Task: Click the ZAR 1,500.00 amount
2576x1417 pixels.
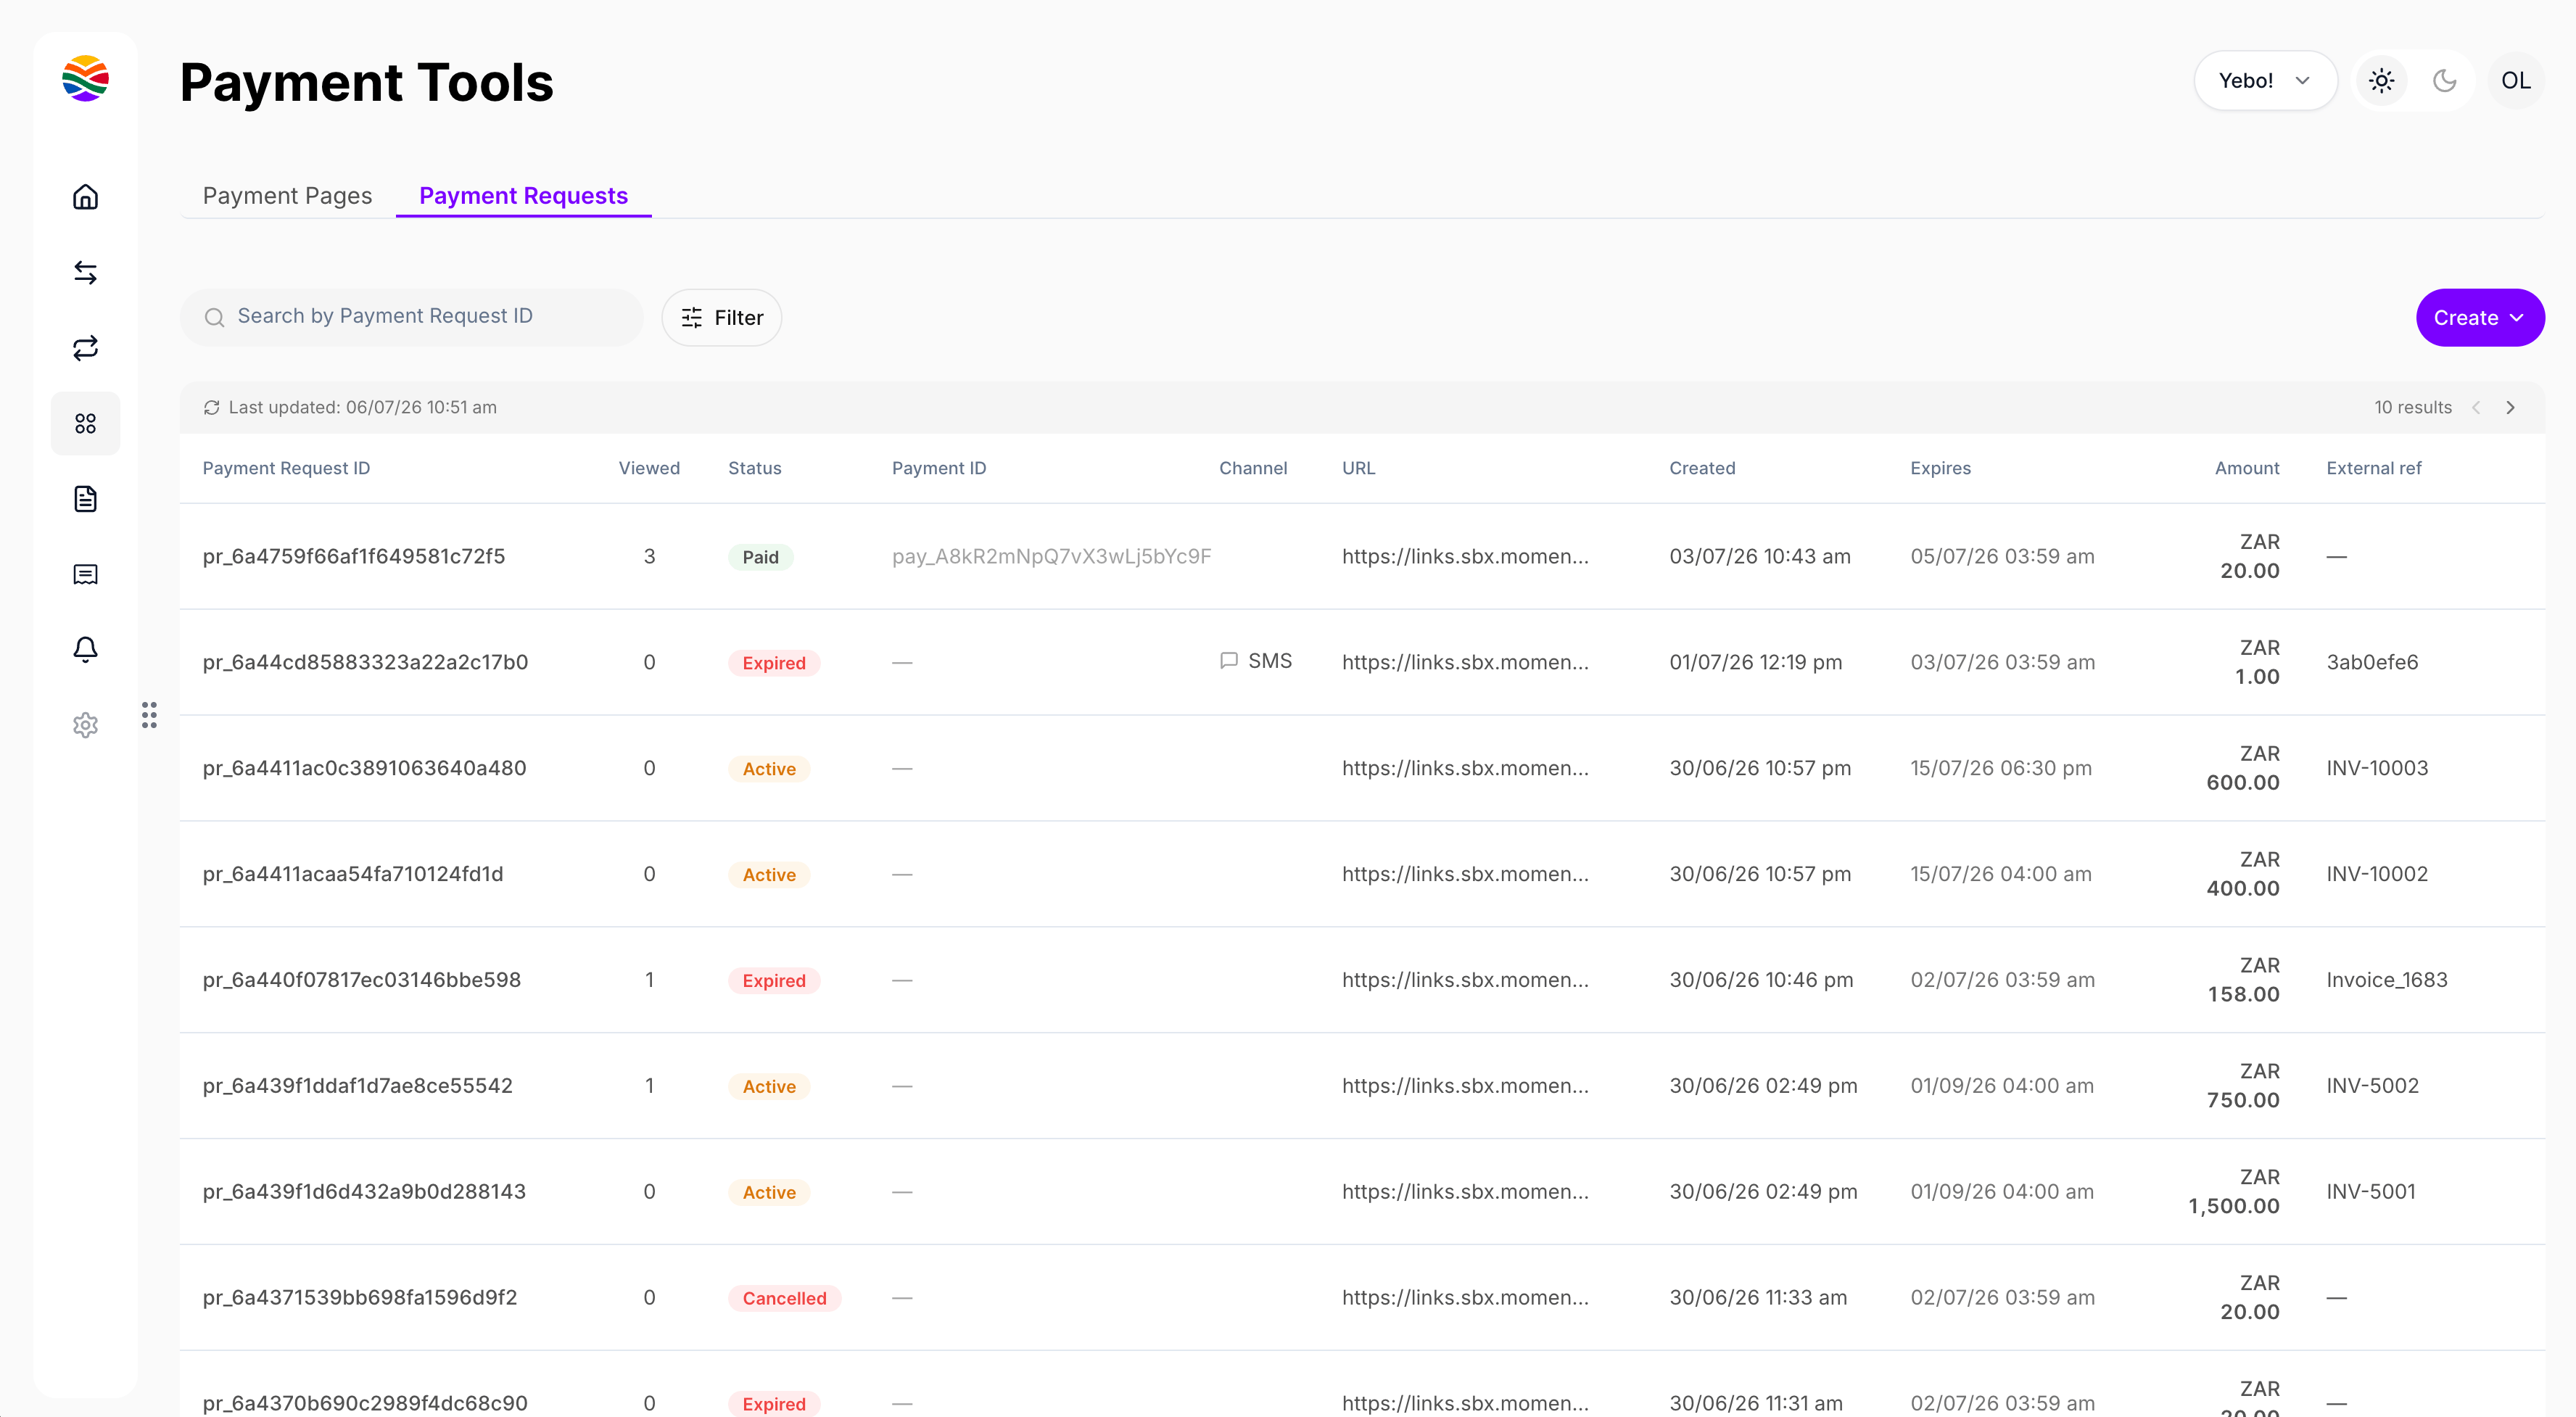Action: (2234, 1192)
